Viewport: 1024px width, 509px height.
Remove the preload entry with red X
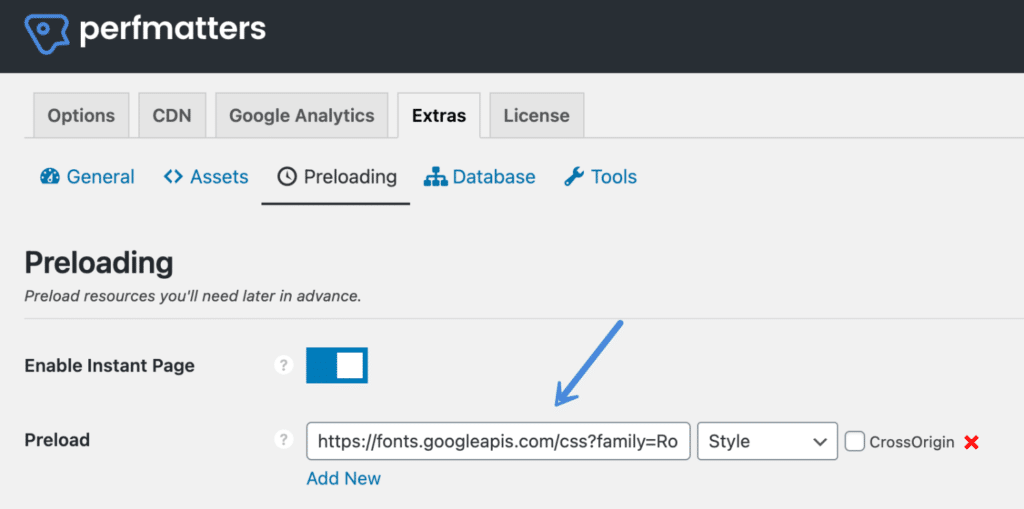click(971, 442)
